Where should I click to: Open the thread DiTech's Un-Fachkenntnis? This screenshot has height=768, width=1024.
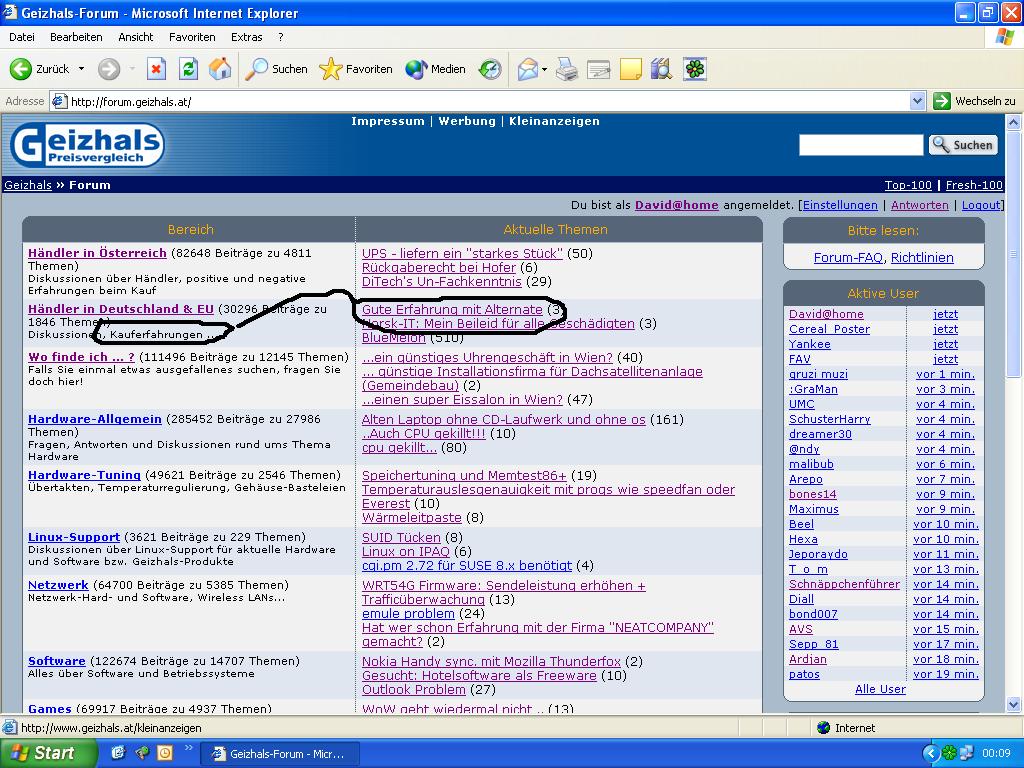[x=441, y=281]
